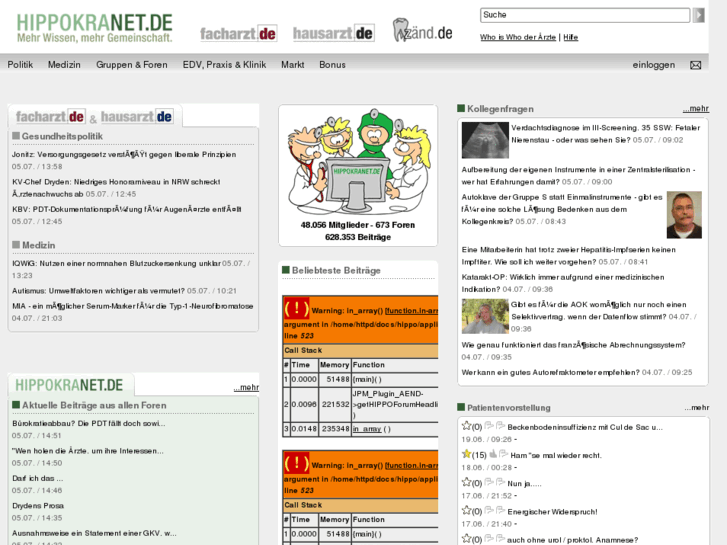
Task: Click the man on phone thumbnail
Action: [485, 316]
